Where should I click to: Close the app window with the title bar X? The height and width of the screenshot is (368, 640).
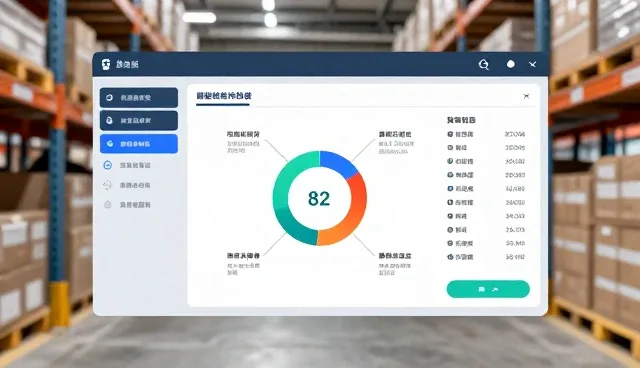[532, 64]
